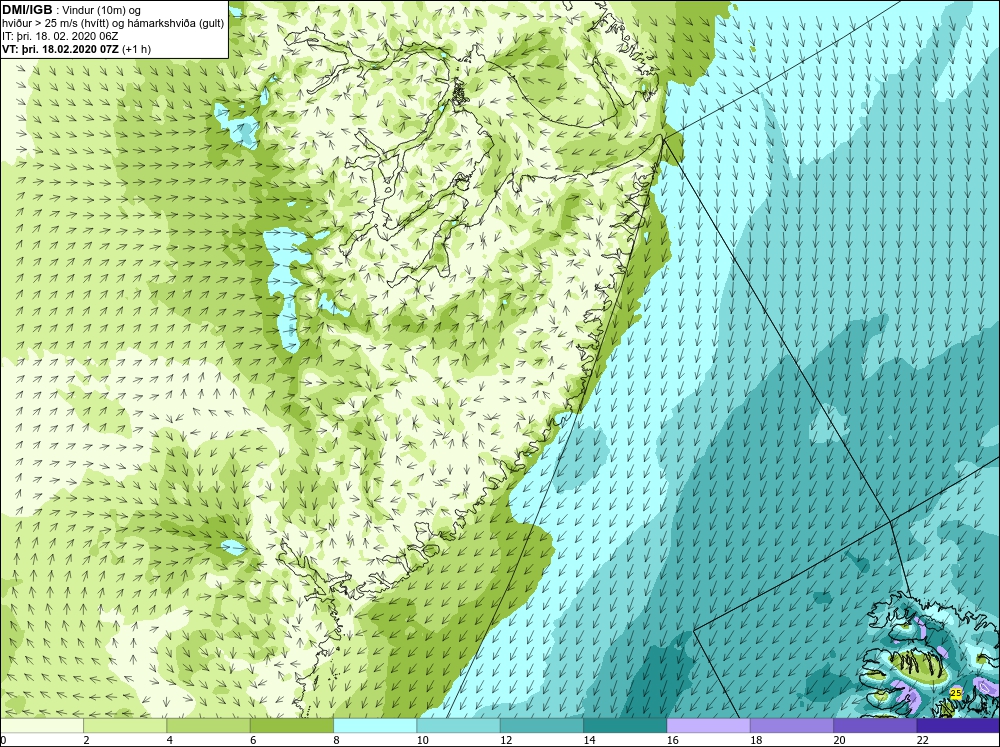Click the legend label '12'
Screen dimensions: 1000x747
[506, 740]
